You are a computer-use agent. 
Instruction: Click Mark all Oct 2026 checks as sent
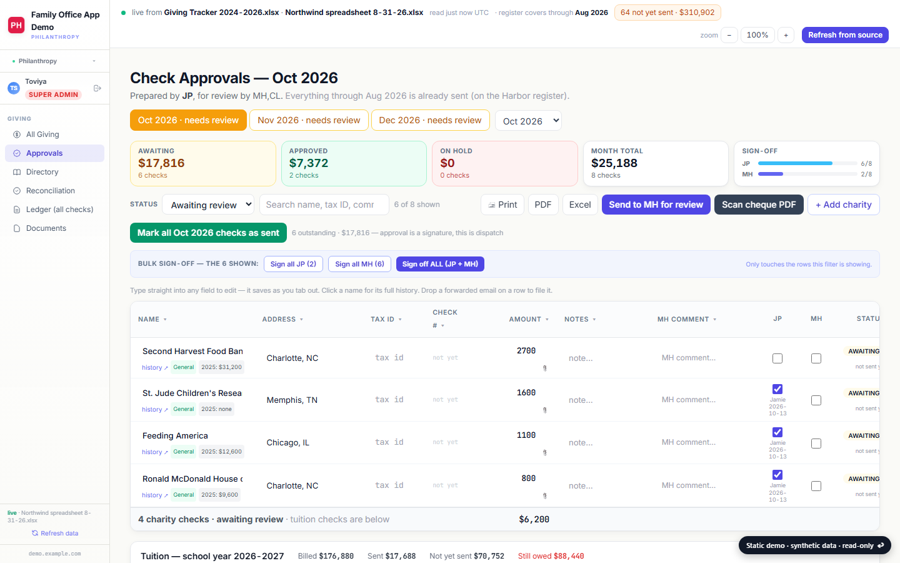click(x=208, y=233)
